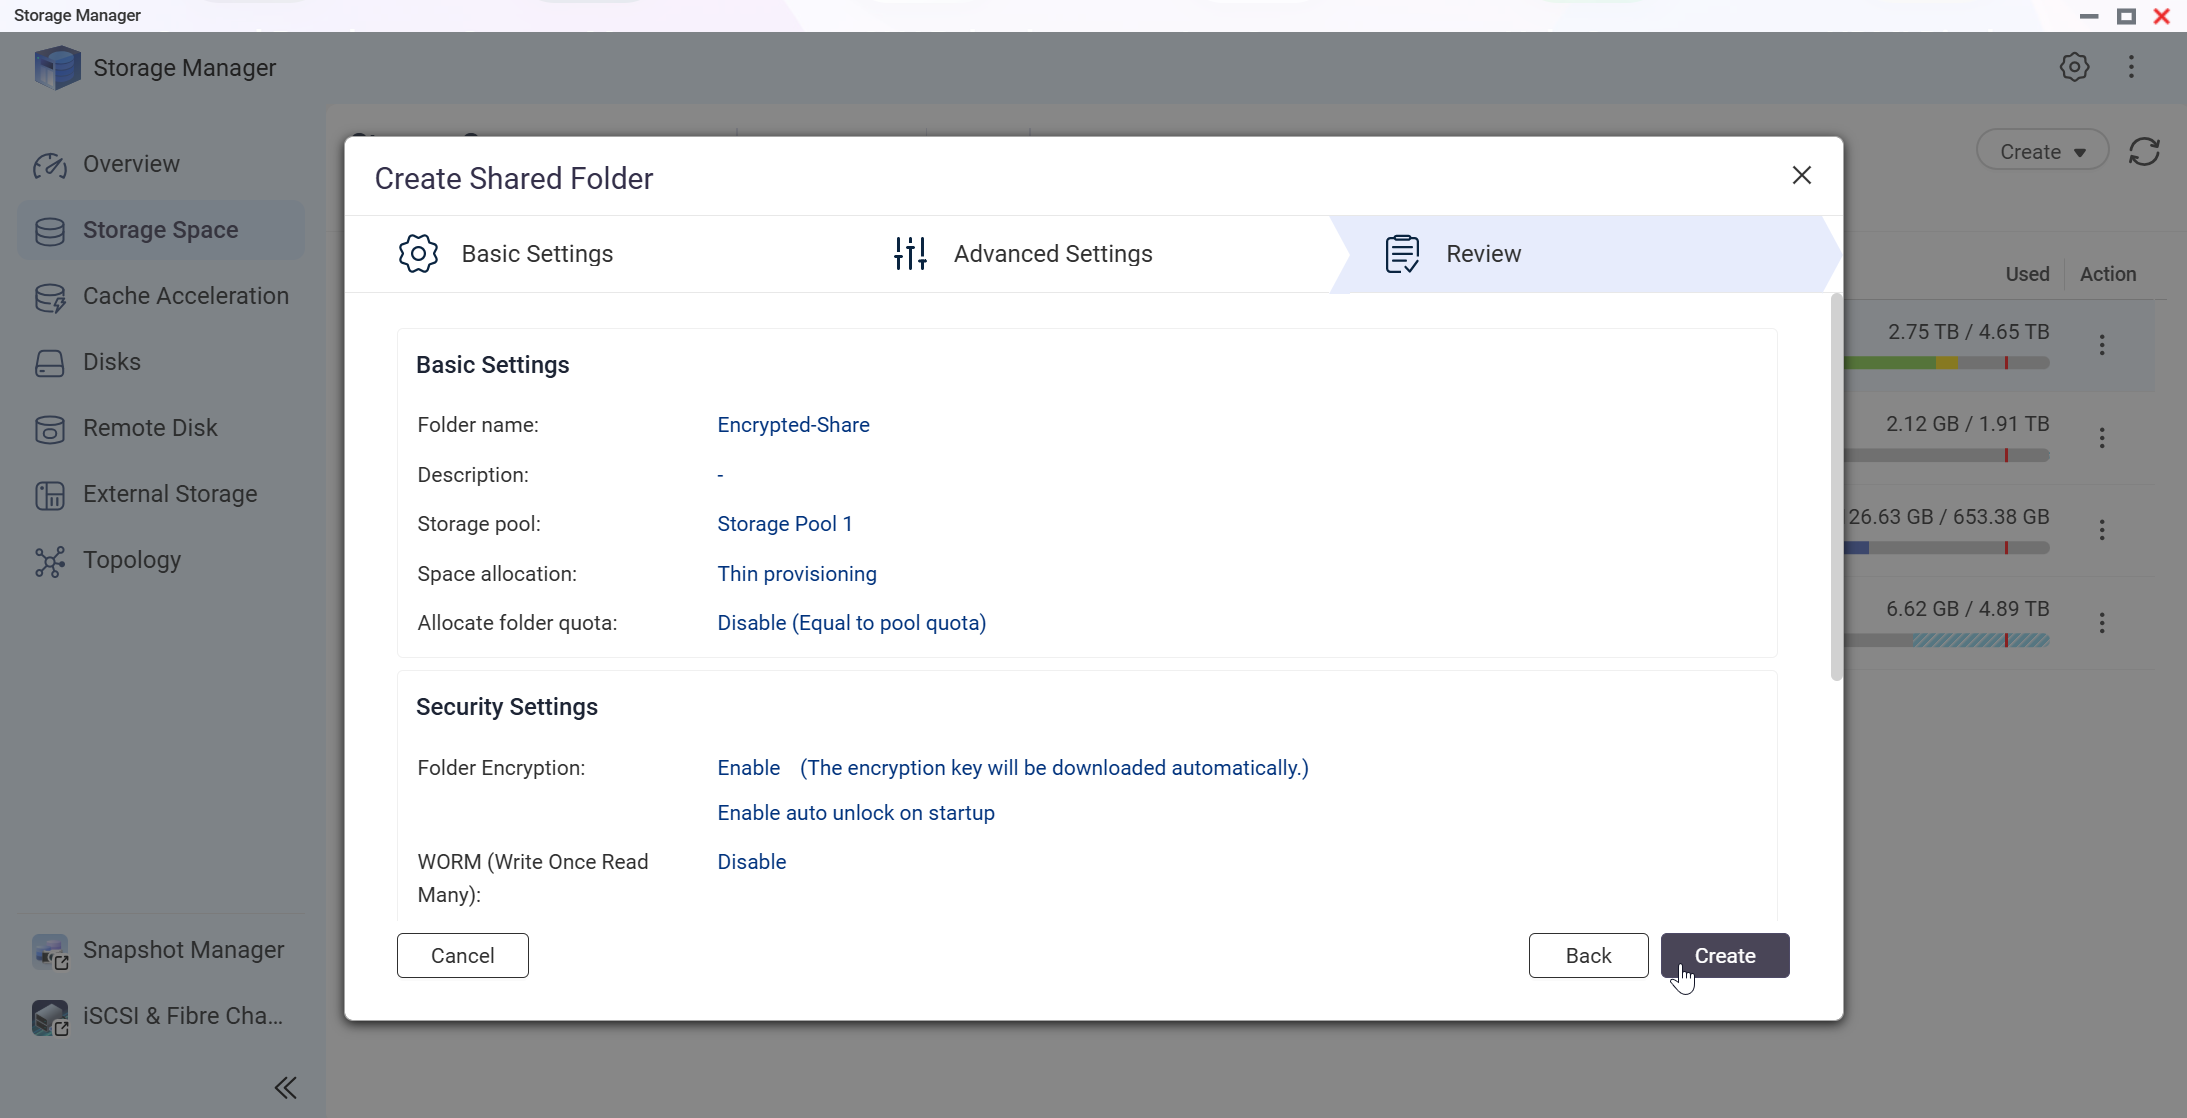Image resolution: width=2187 pixels, height=1118 pixels.
Task: Click the WORM Disable value
Action: [x=752, y=862]
